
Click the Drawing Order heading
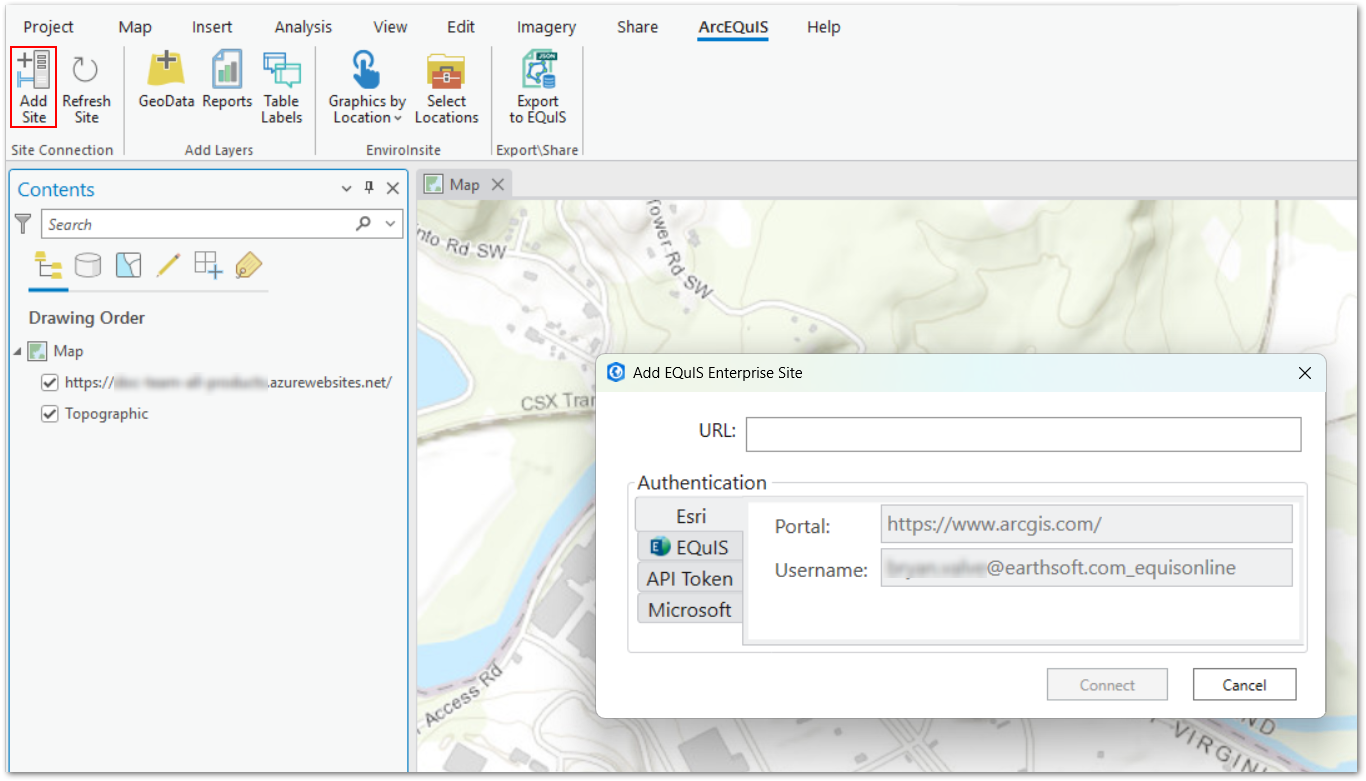click(87, 318)
